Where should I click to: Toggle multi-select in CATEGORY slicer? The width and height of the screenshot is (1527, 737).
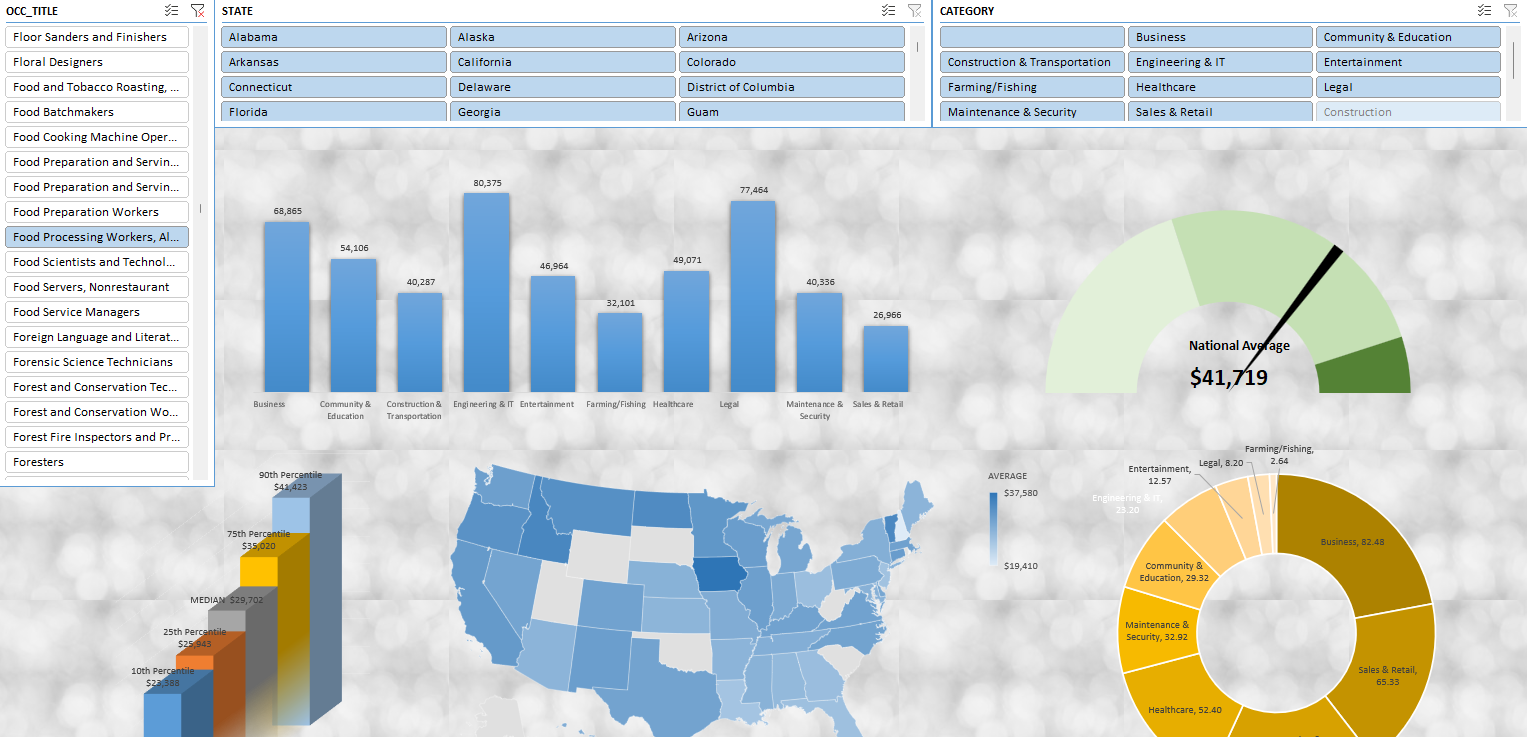tap(1484, 11)
